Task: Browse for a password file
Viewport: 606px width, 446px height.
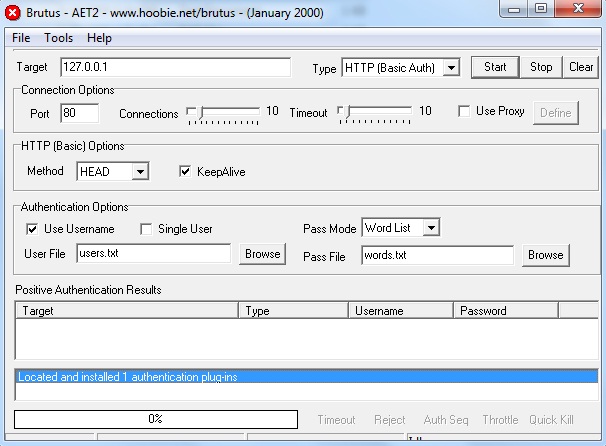Action: click(x=546, y=255)
